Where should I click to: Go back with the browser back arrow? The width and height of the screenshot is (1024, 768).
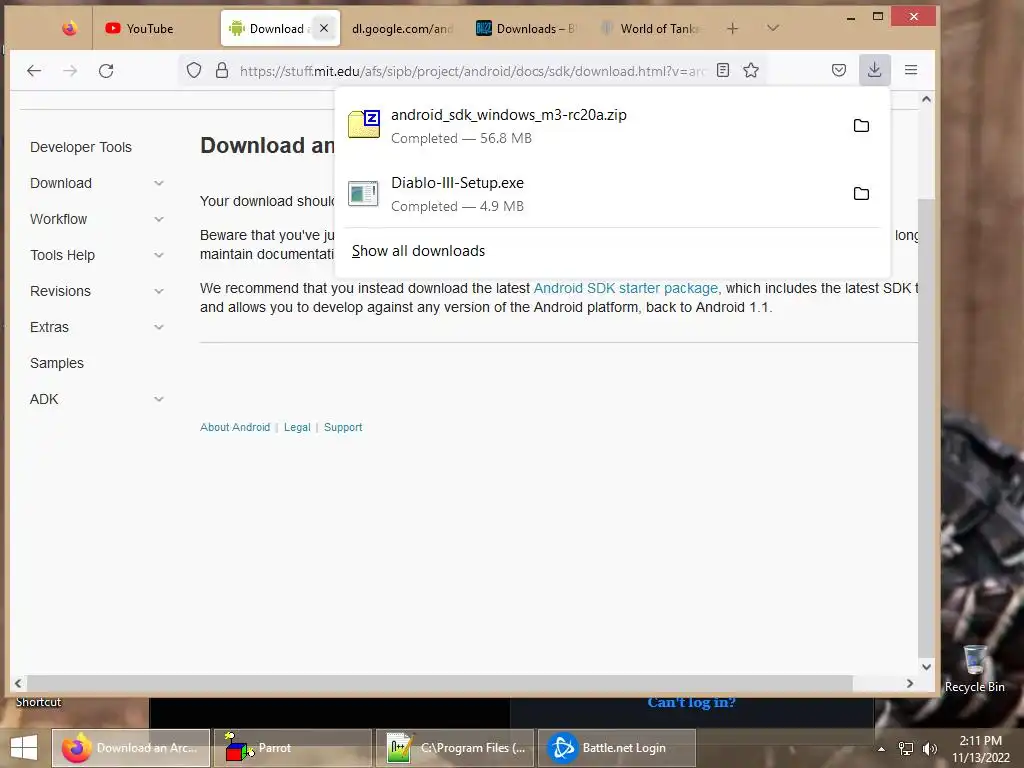point(34,71)
